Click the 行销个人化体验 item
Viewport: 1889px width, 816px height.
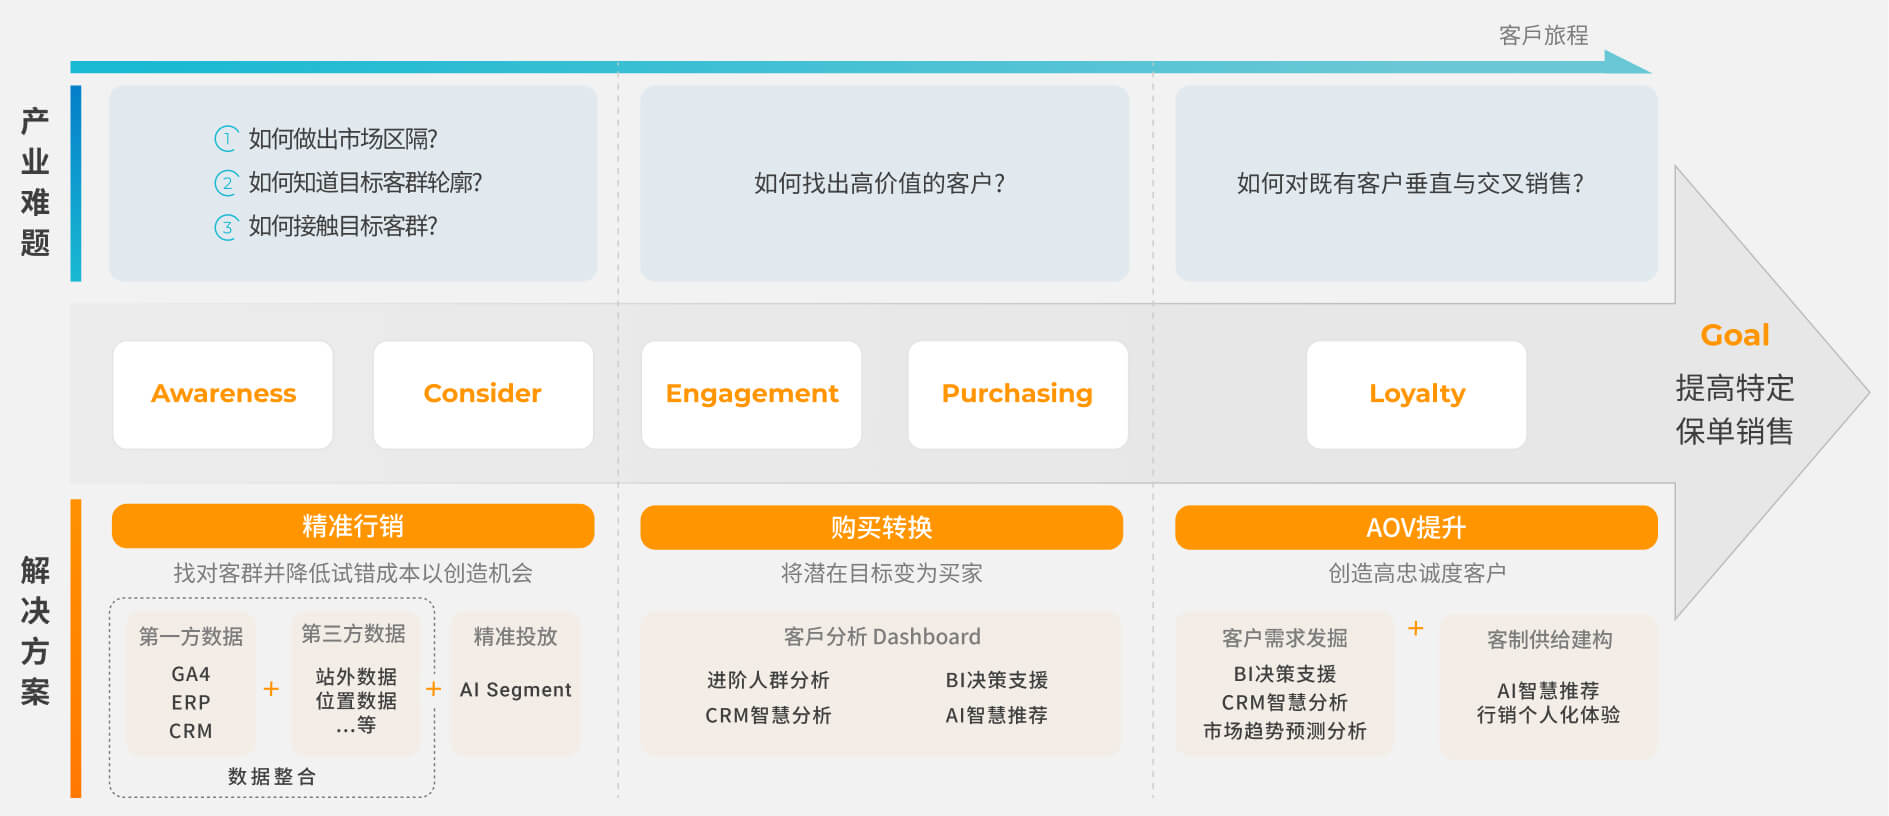(x=1548, y=715)
